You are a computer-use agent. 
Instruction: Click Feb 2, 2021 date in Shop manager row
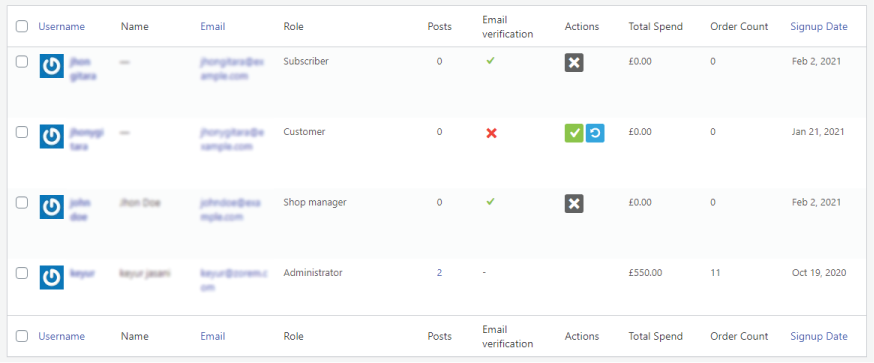tap(816, 202)
